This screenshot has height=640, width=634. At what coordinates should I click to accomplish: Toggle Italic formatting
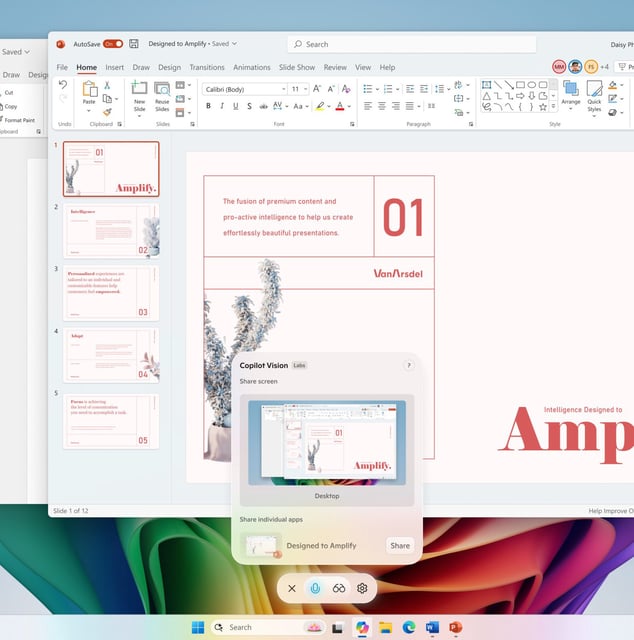(x=222, y=106)
